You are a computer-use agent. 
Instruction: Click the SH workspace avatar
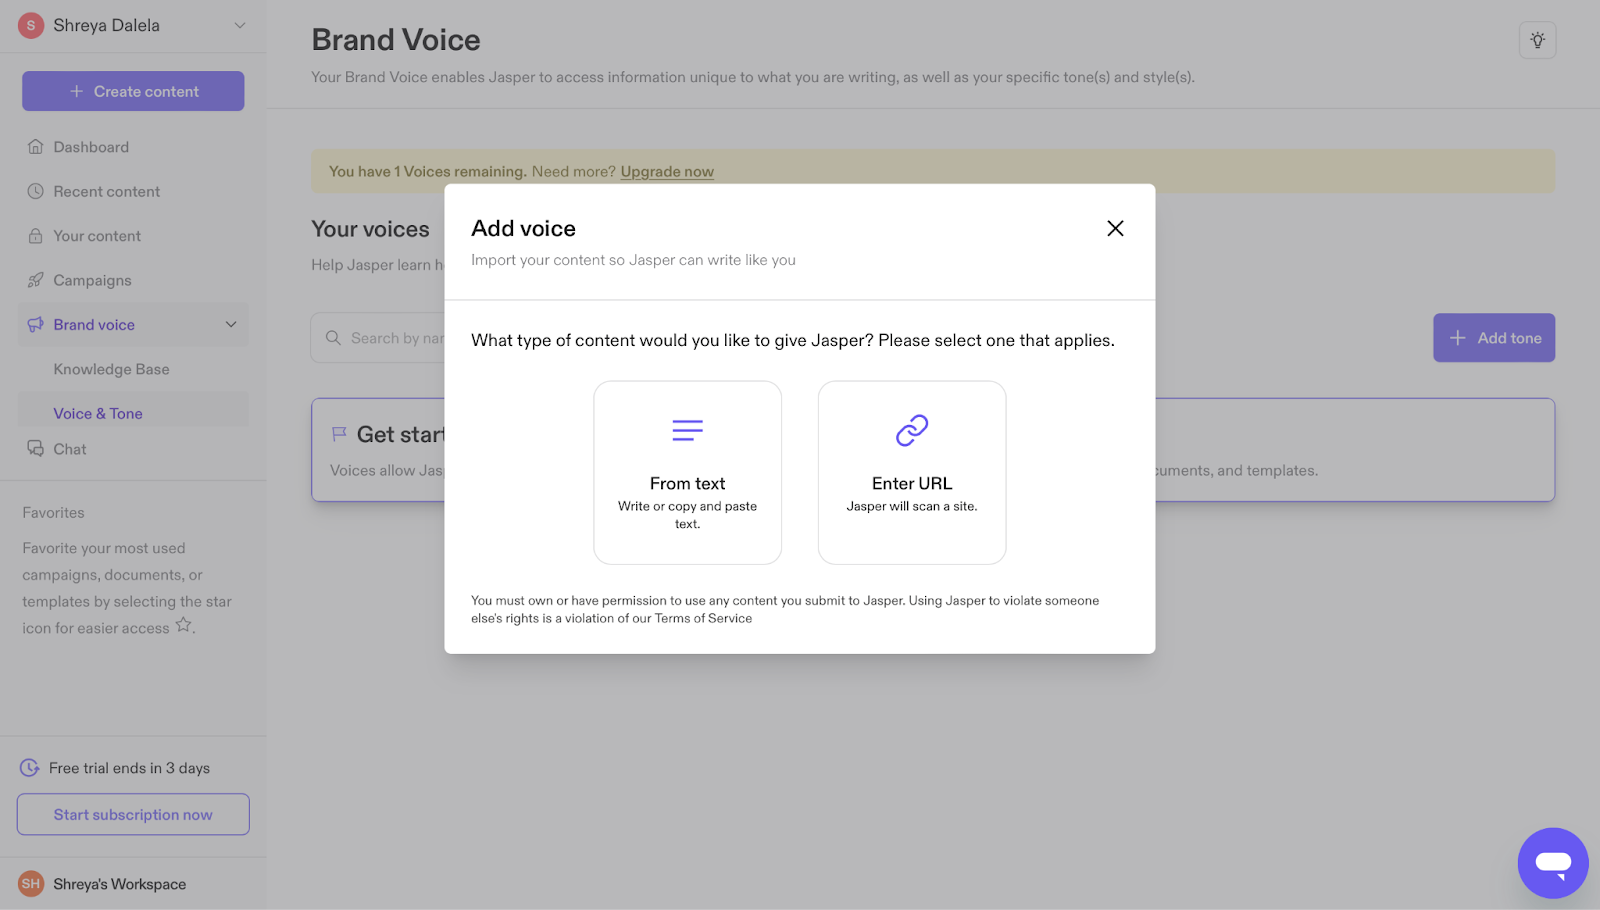31,884
